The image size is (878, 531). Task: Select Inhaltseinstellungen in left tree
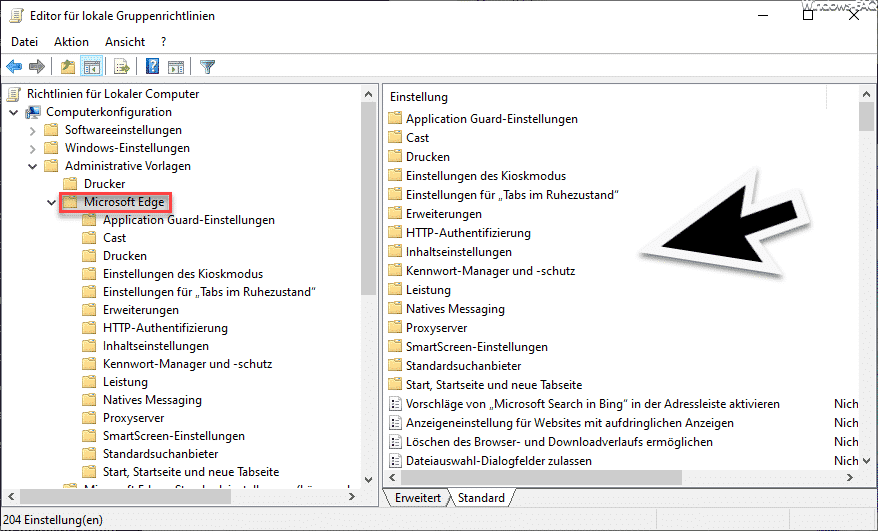point(156,346)
